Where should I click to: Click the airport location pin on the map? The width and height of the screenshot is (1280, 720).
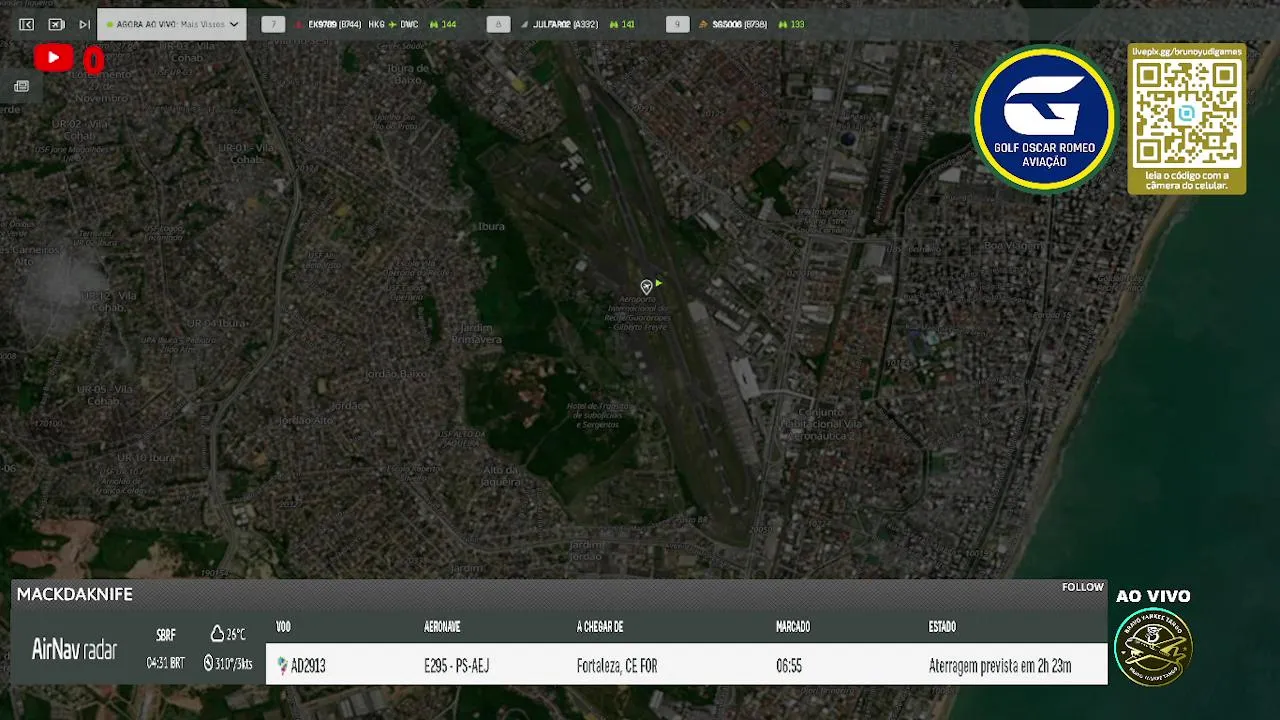coord(646,288)
